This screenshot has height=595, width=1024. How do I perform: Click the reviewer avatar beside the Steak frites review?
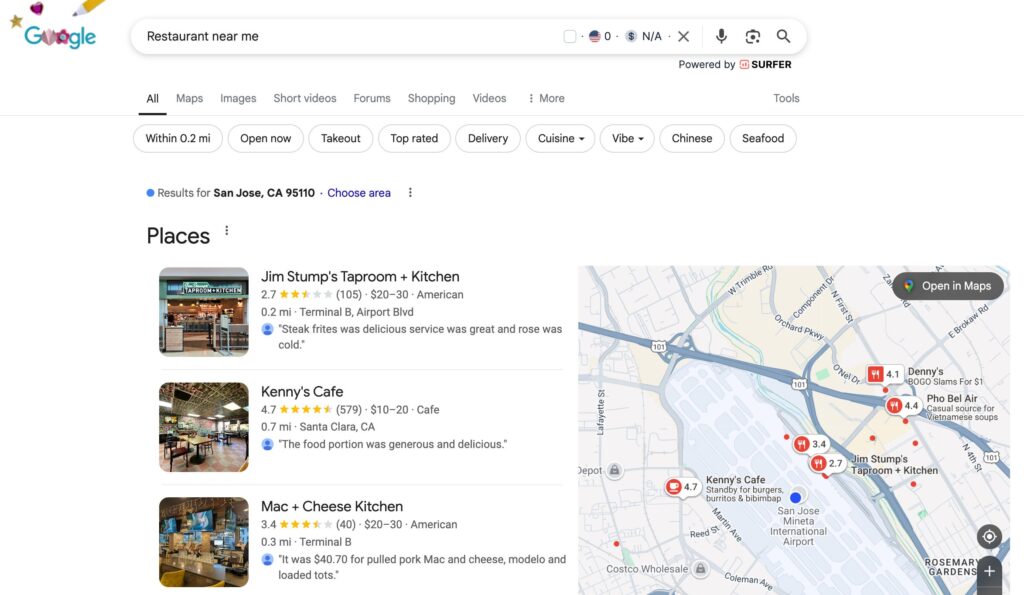click(267, 329)
